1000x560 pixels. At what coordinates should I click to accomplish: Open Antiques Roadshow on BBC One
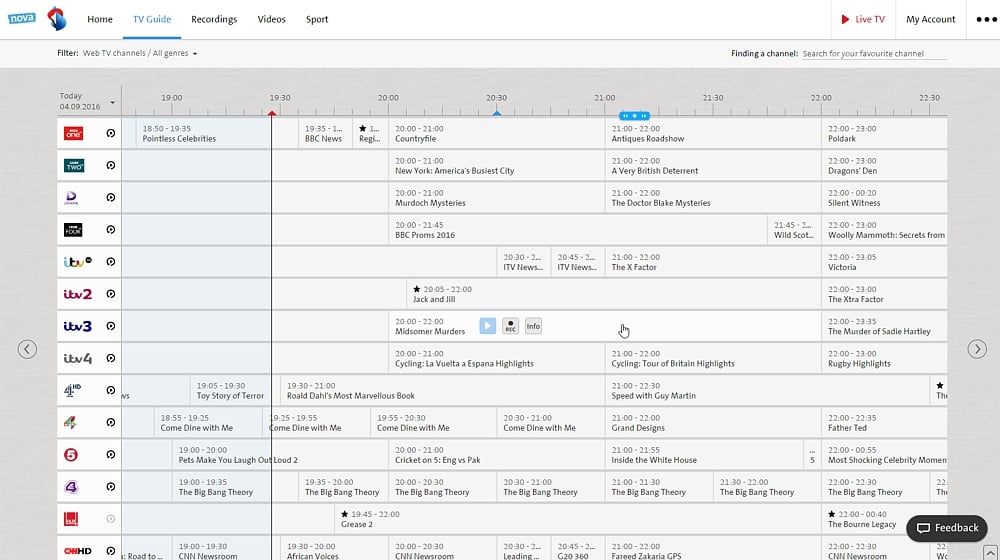coord(712,133)
